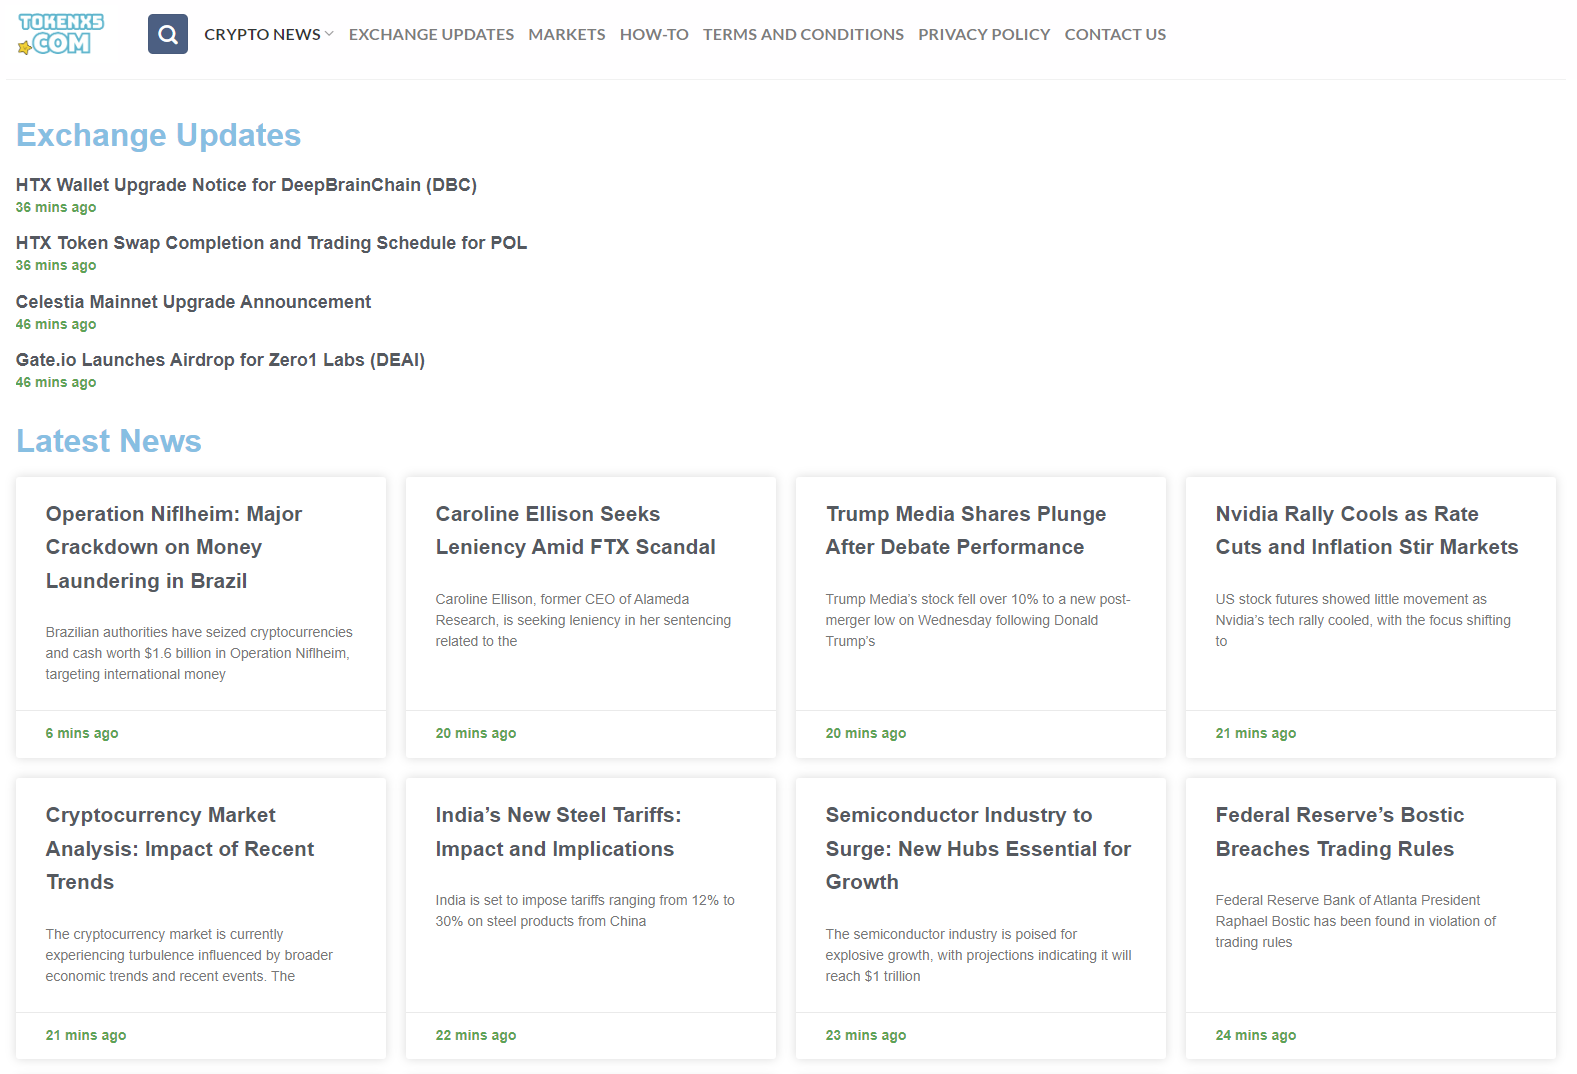This screenshot has height=1074, width=1577.
Task: Open Semiconductor Industry to Surge article
Action: [x=978, y=848]
